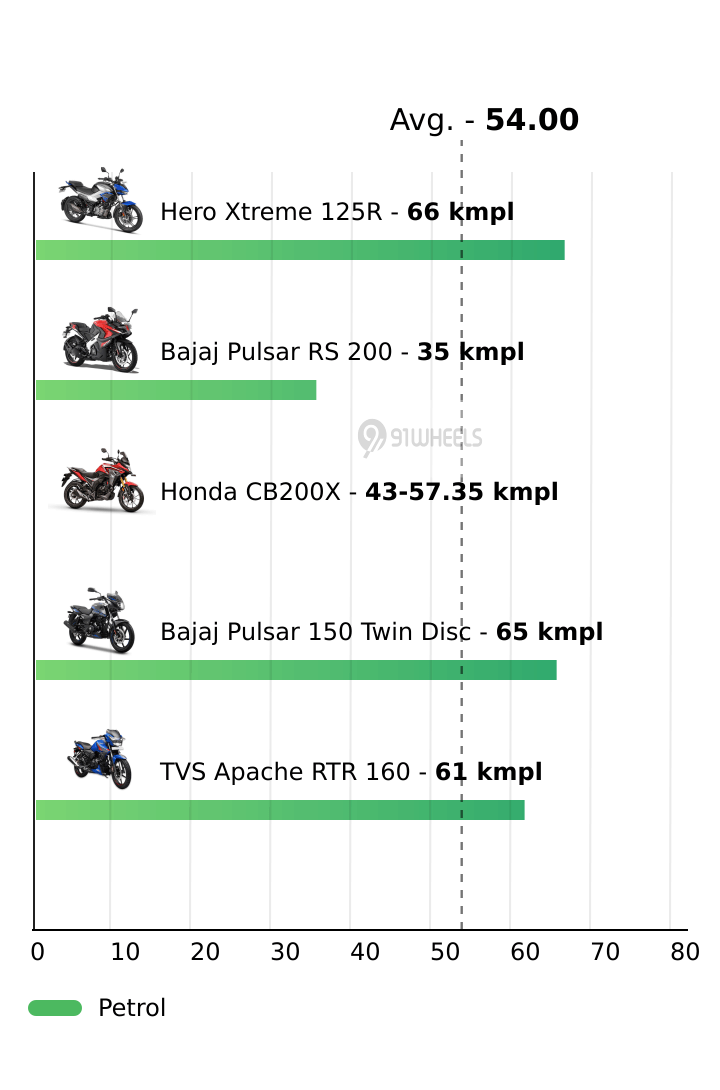Select the Honda CB200X 43-57.35 kmpl label
The image size is (720, 1090).
click(x=359, y=492)
